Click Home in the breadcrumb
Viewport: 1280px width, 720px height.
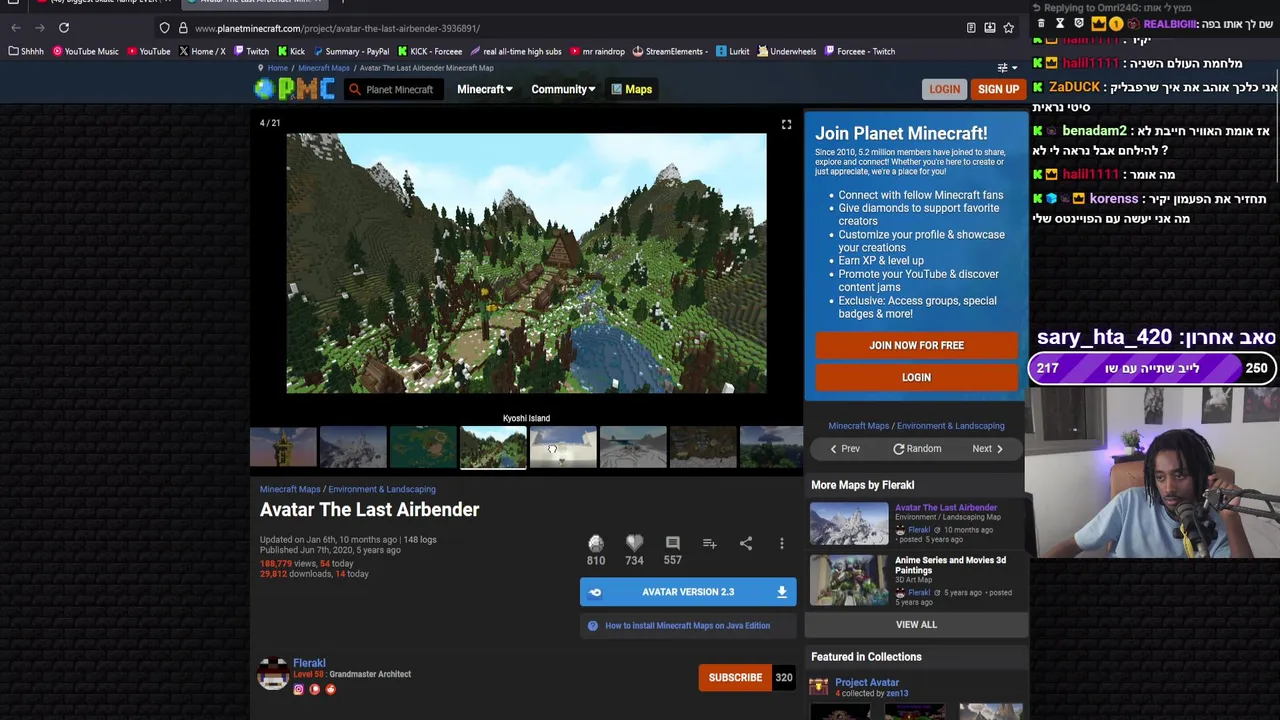tap(277, 68)
